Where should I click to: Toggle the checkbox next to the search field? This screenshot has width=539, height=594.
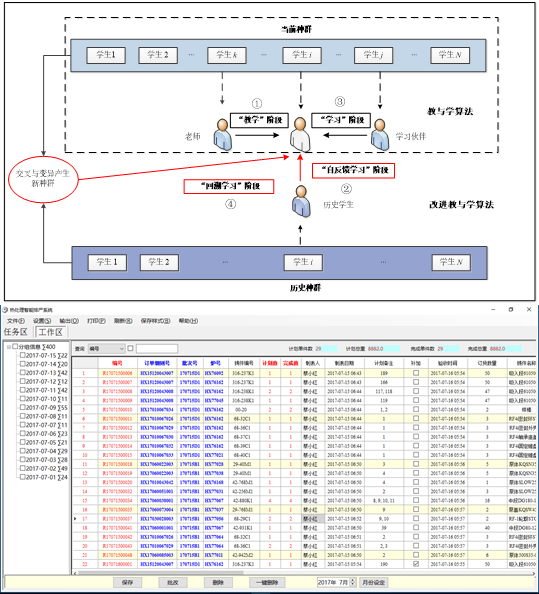point(130,348)
